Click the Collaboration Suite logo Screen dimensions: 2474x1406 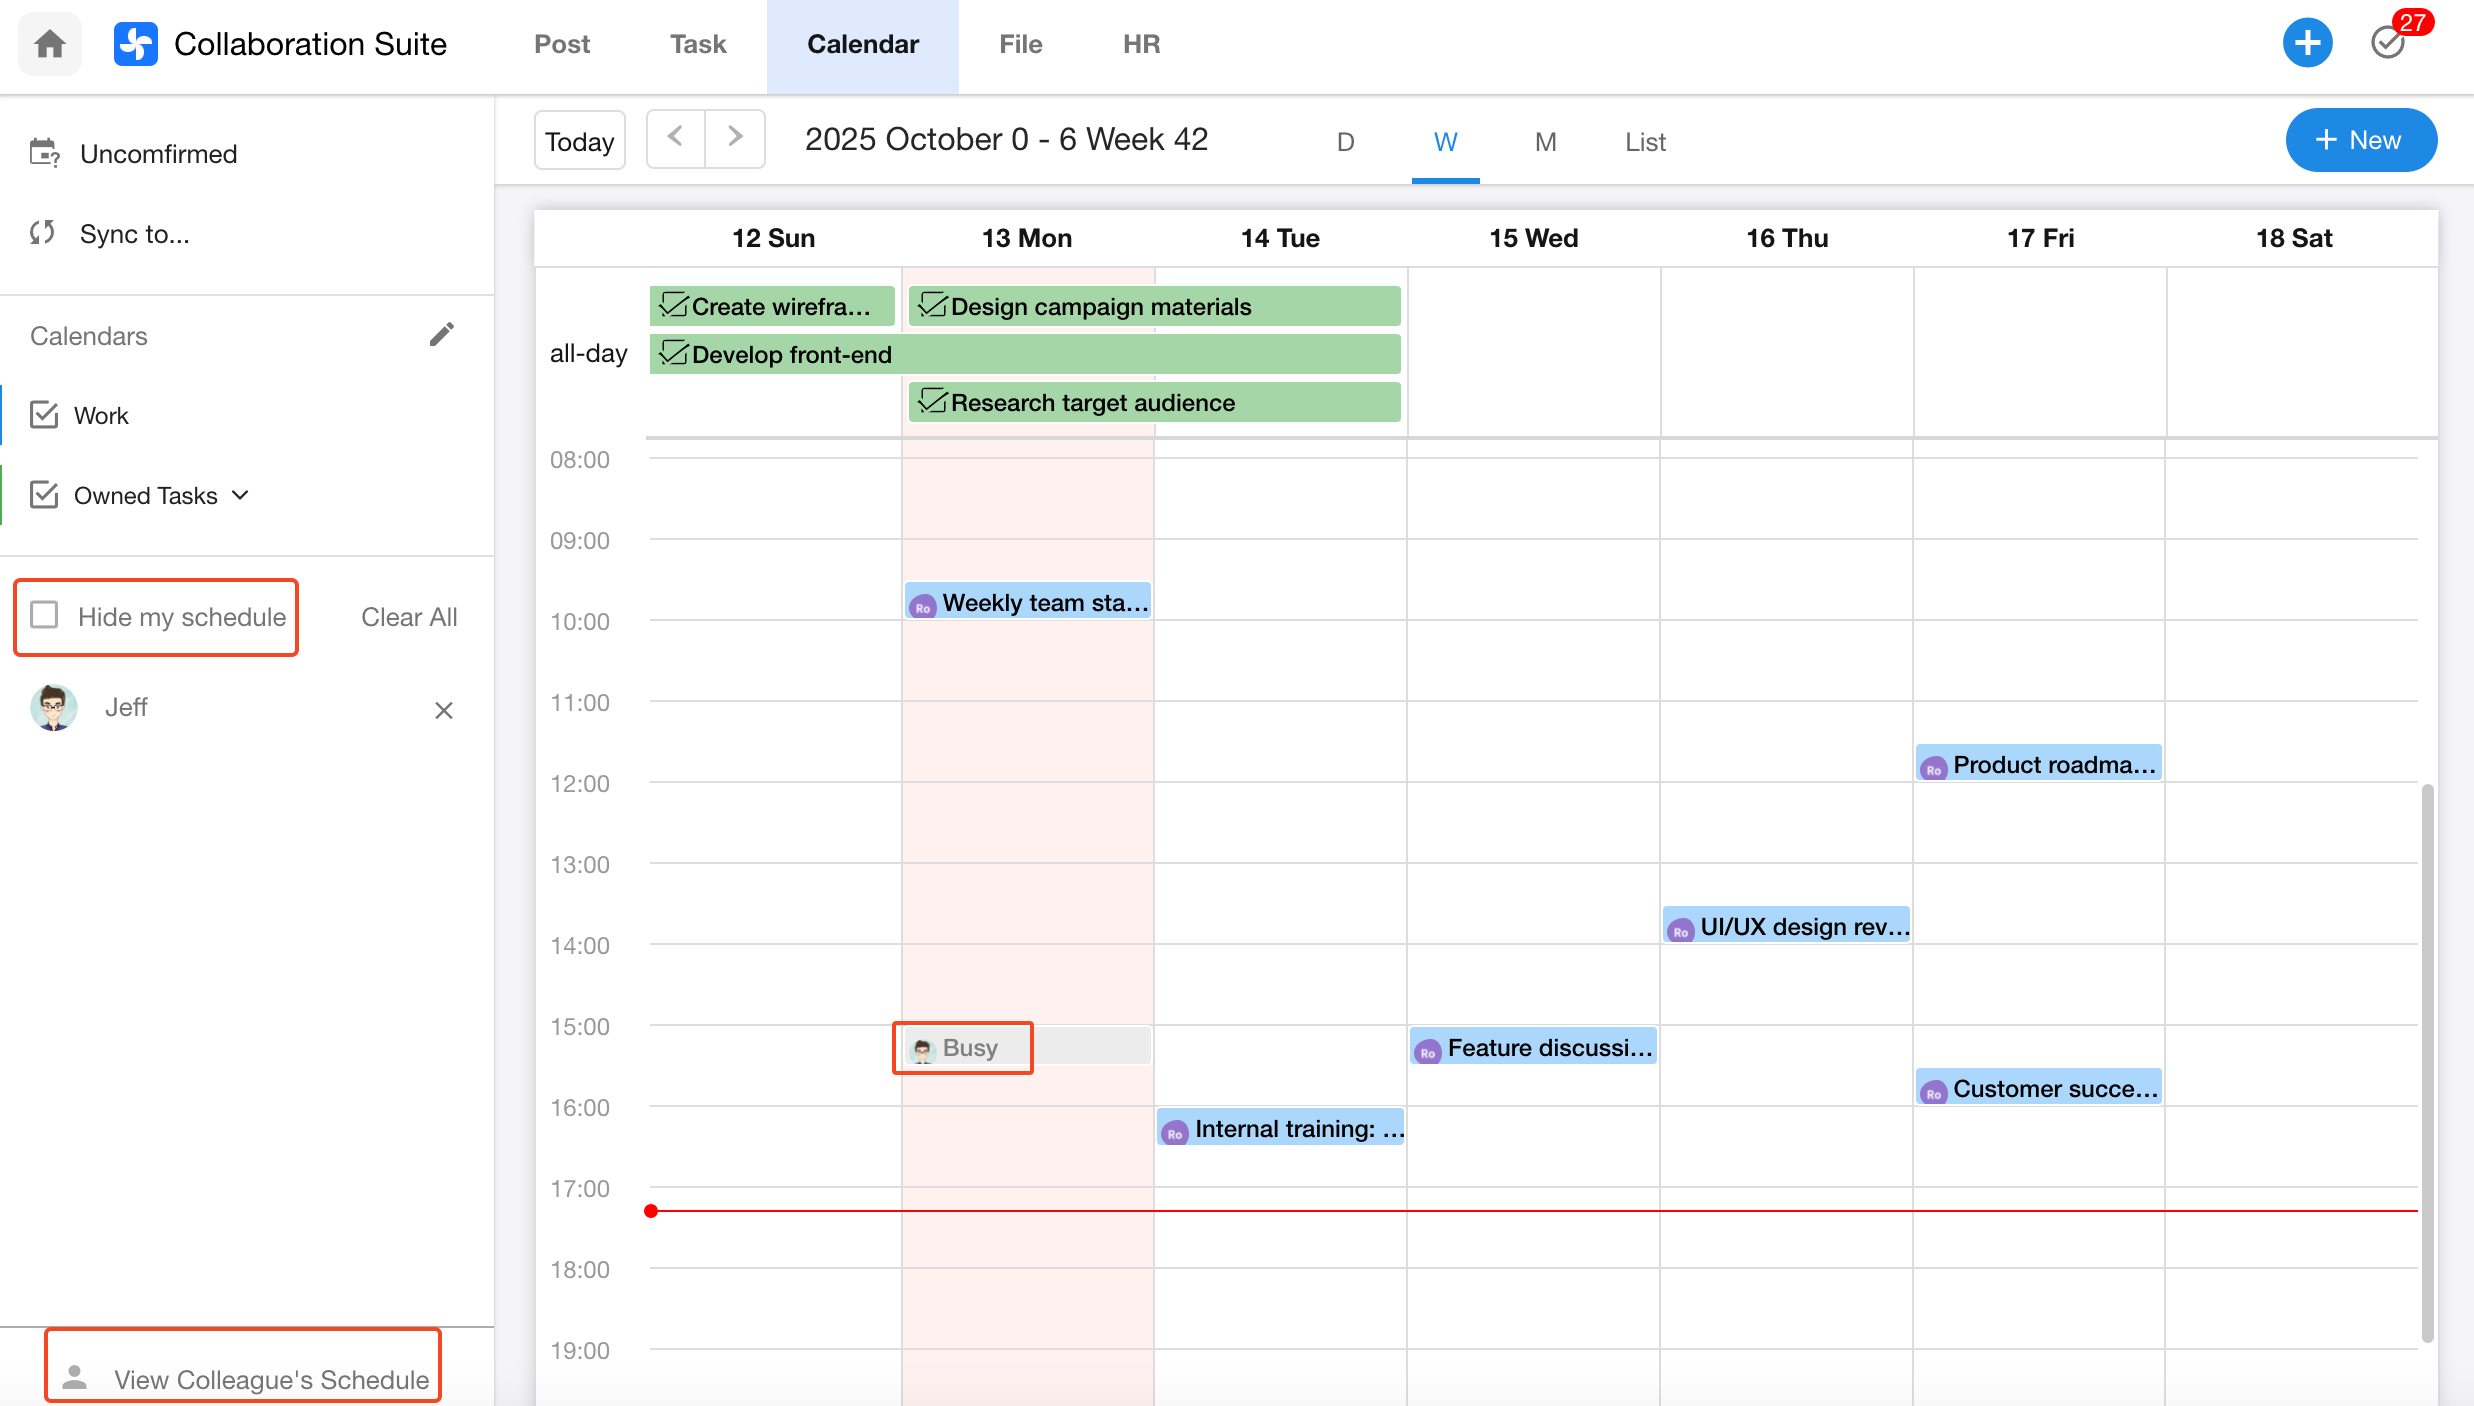click(136, 44)
